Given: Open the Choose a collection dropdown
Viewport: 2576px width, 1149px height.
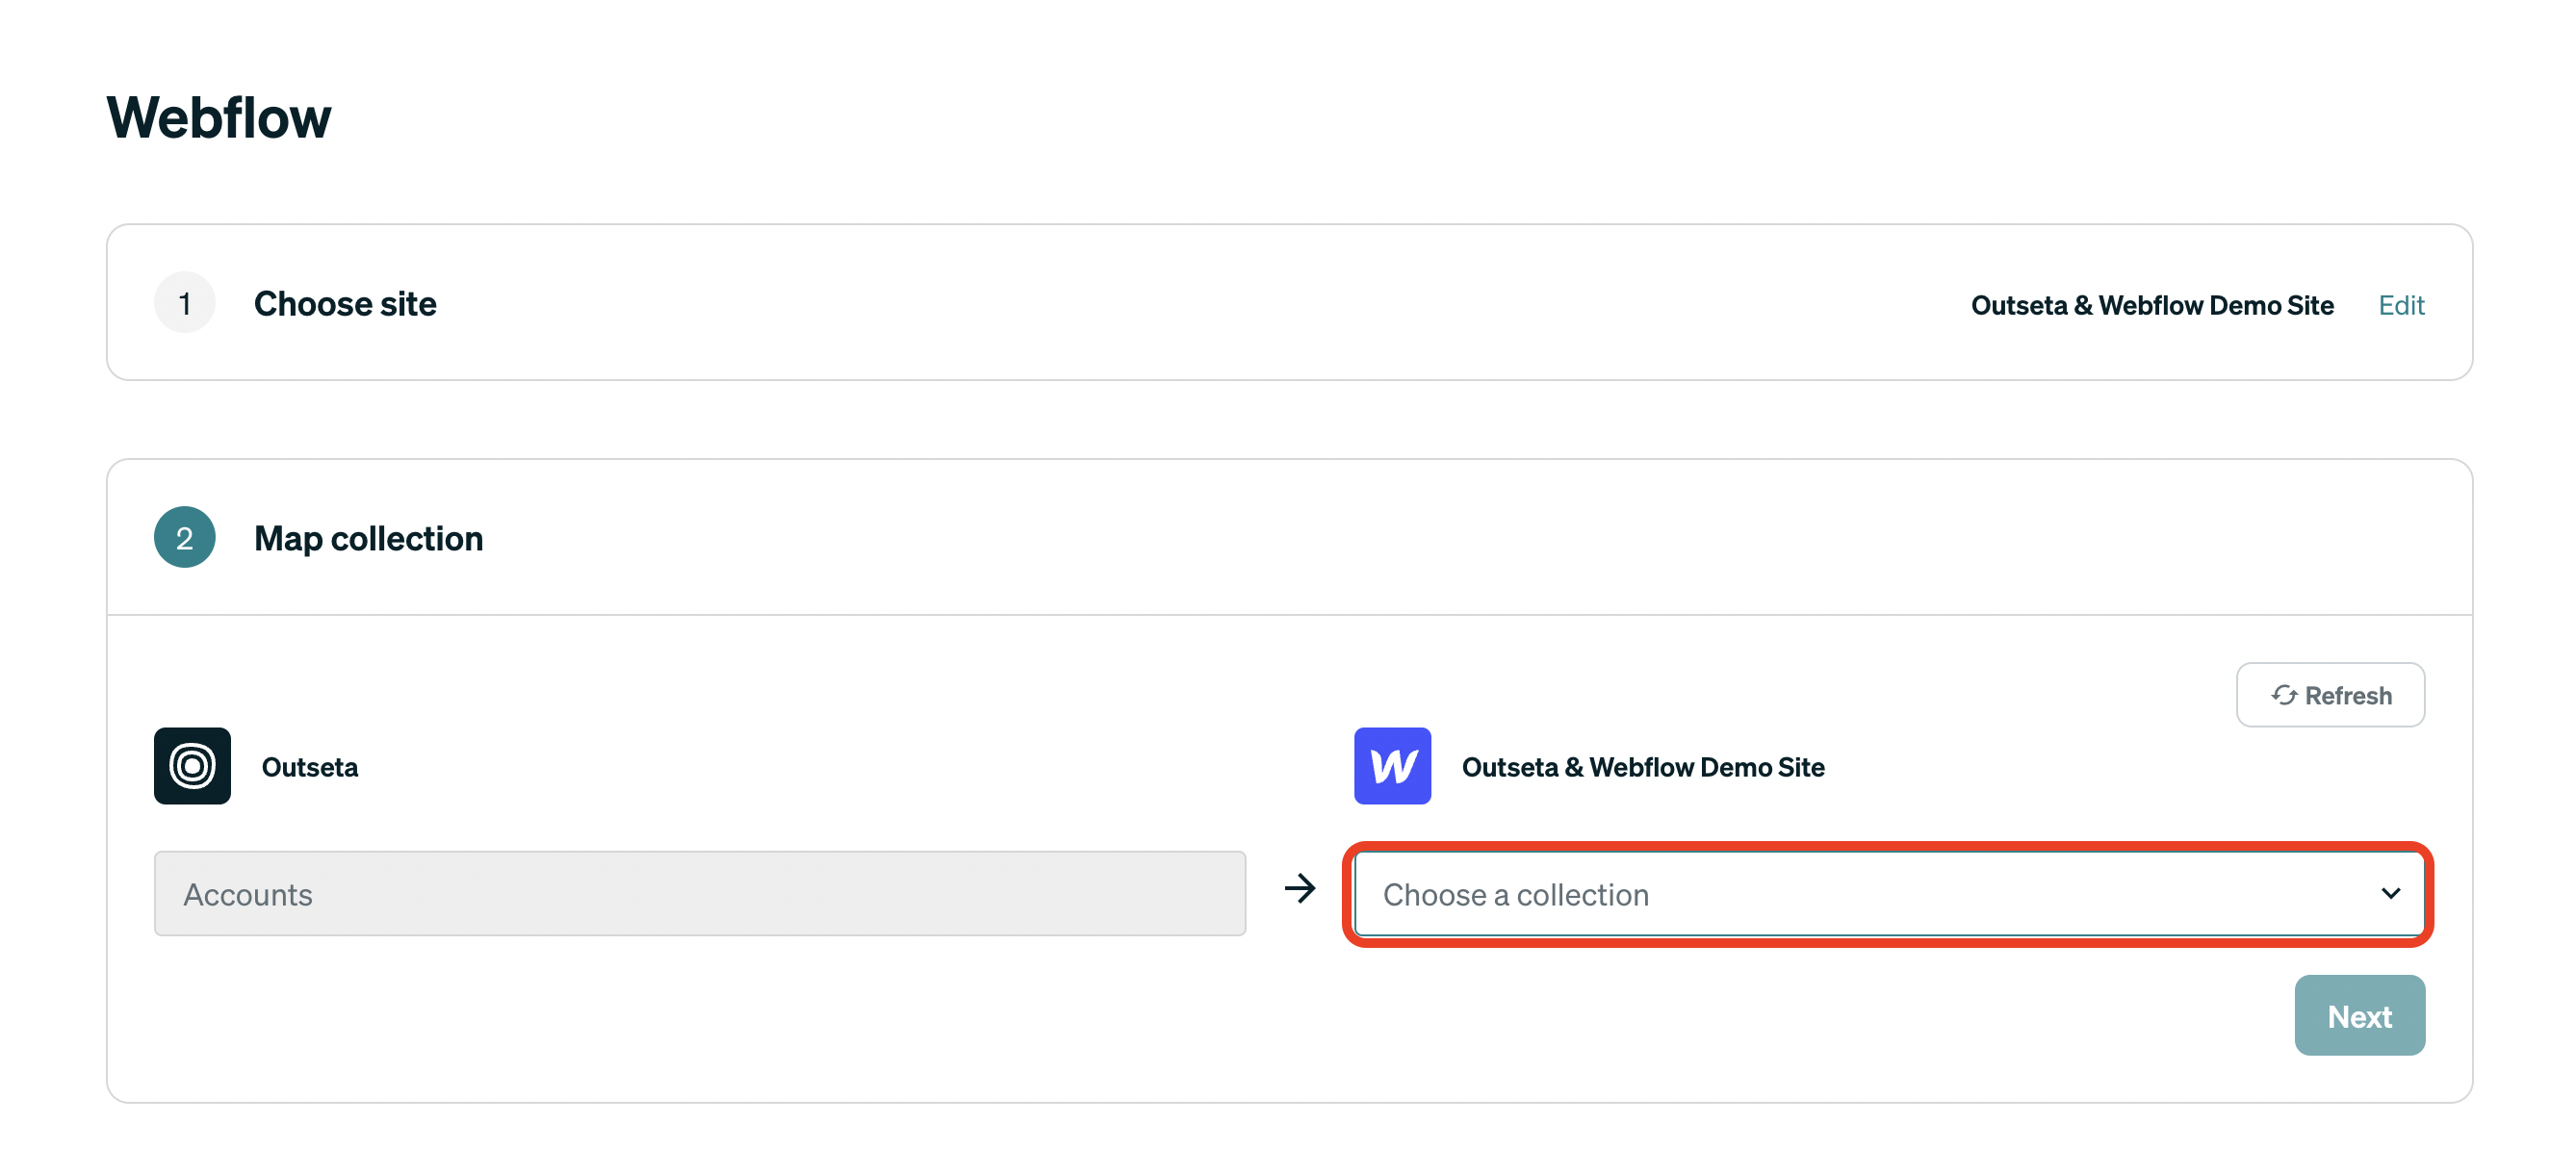Looking at the screenshot, I should click(1888, 894).
